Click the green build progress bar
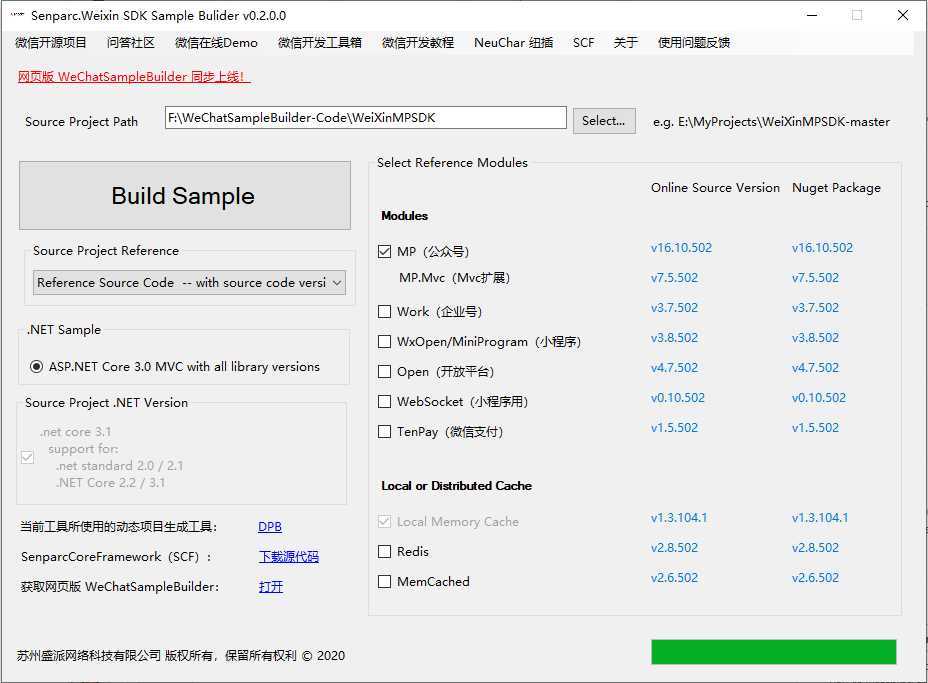Image resolution: width=928 pixels, height=683 pixels. click(x=774, y=652)
